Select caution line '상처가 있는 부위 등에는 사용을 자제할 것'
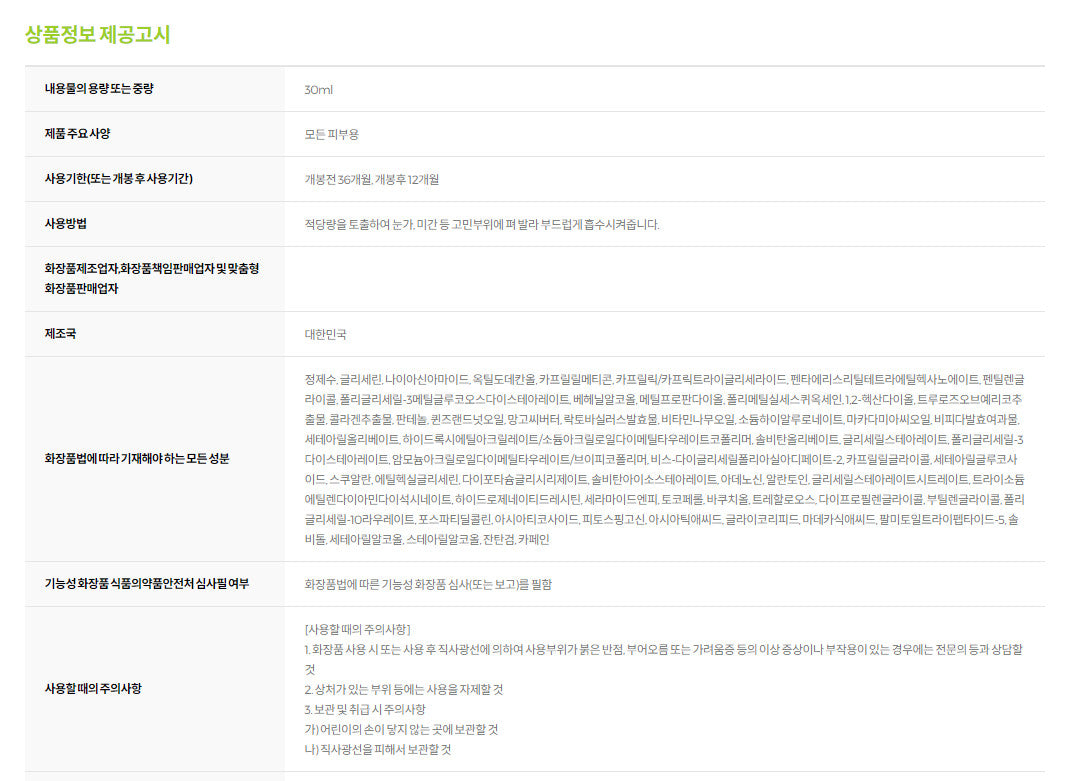1068x781 pixels. (x=403, y=689)
